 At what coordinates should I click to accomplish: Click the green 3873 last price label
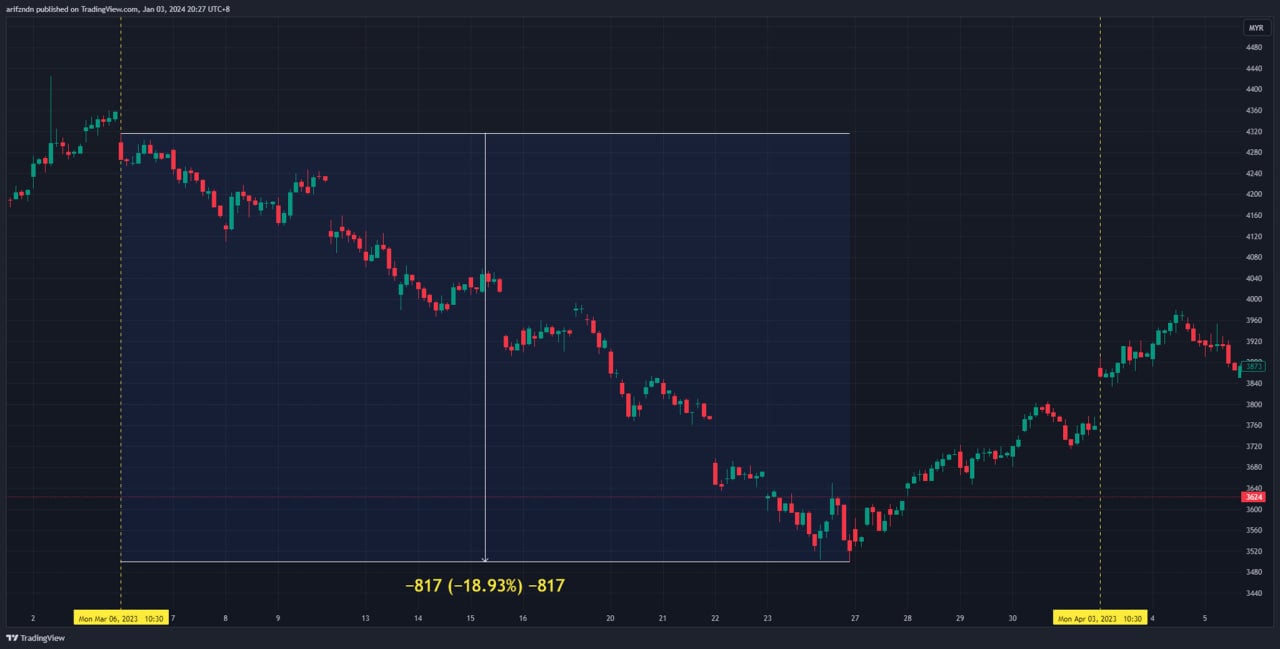coord(1255,367)
